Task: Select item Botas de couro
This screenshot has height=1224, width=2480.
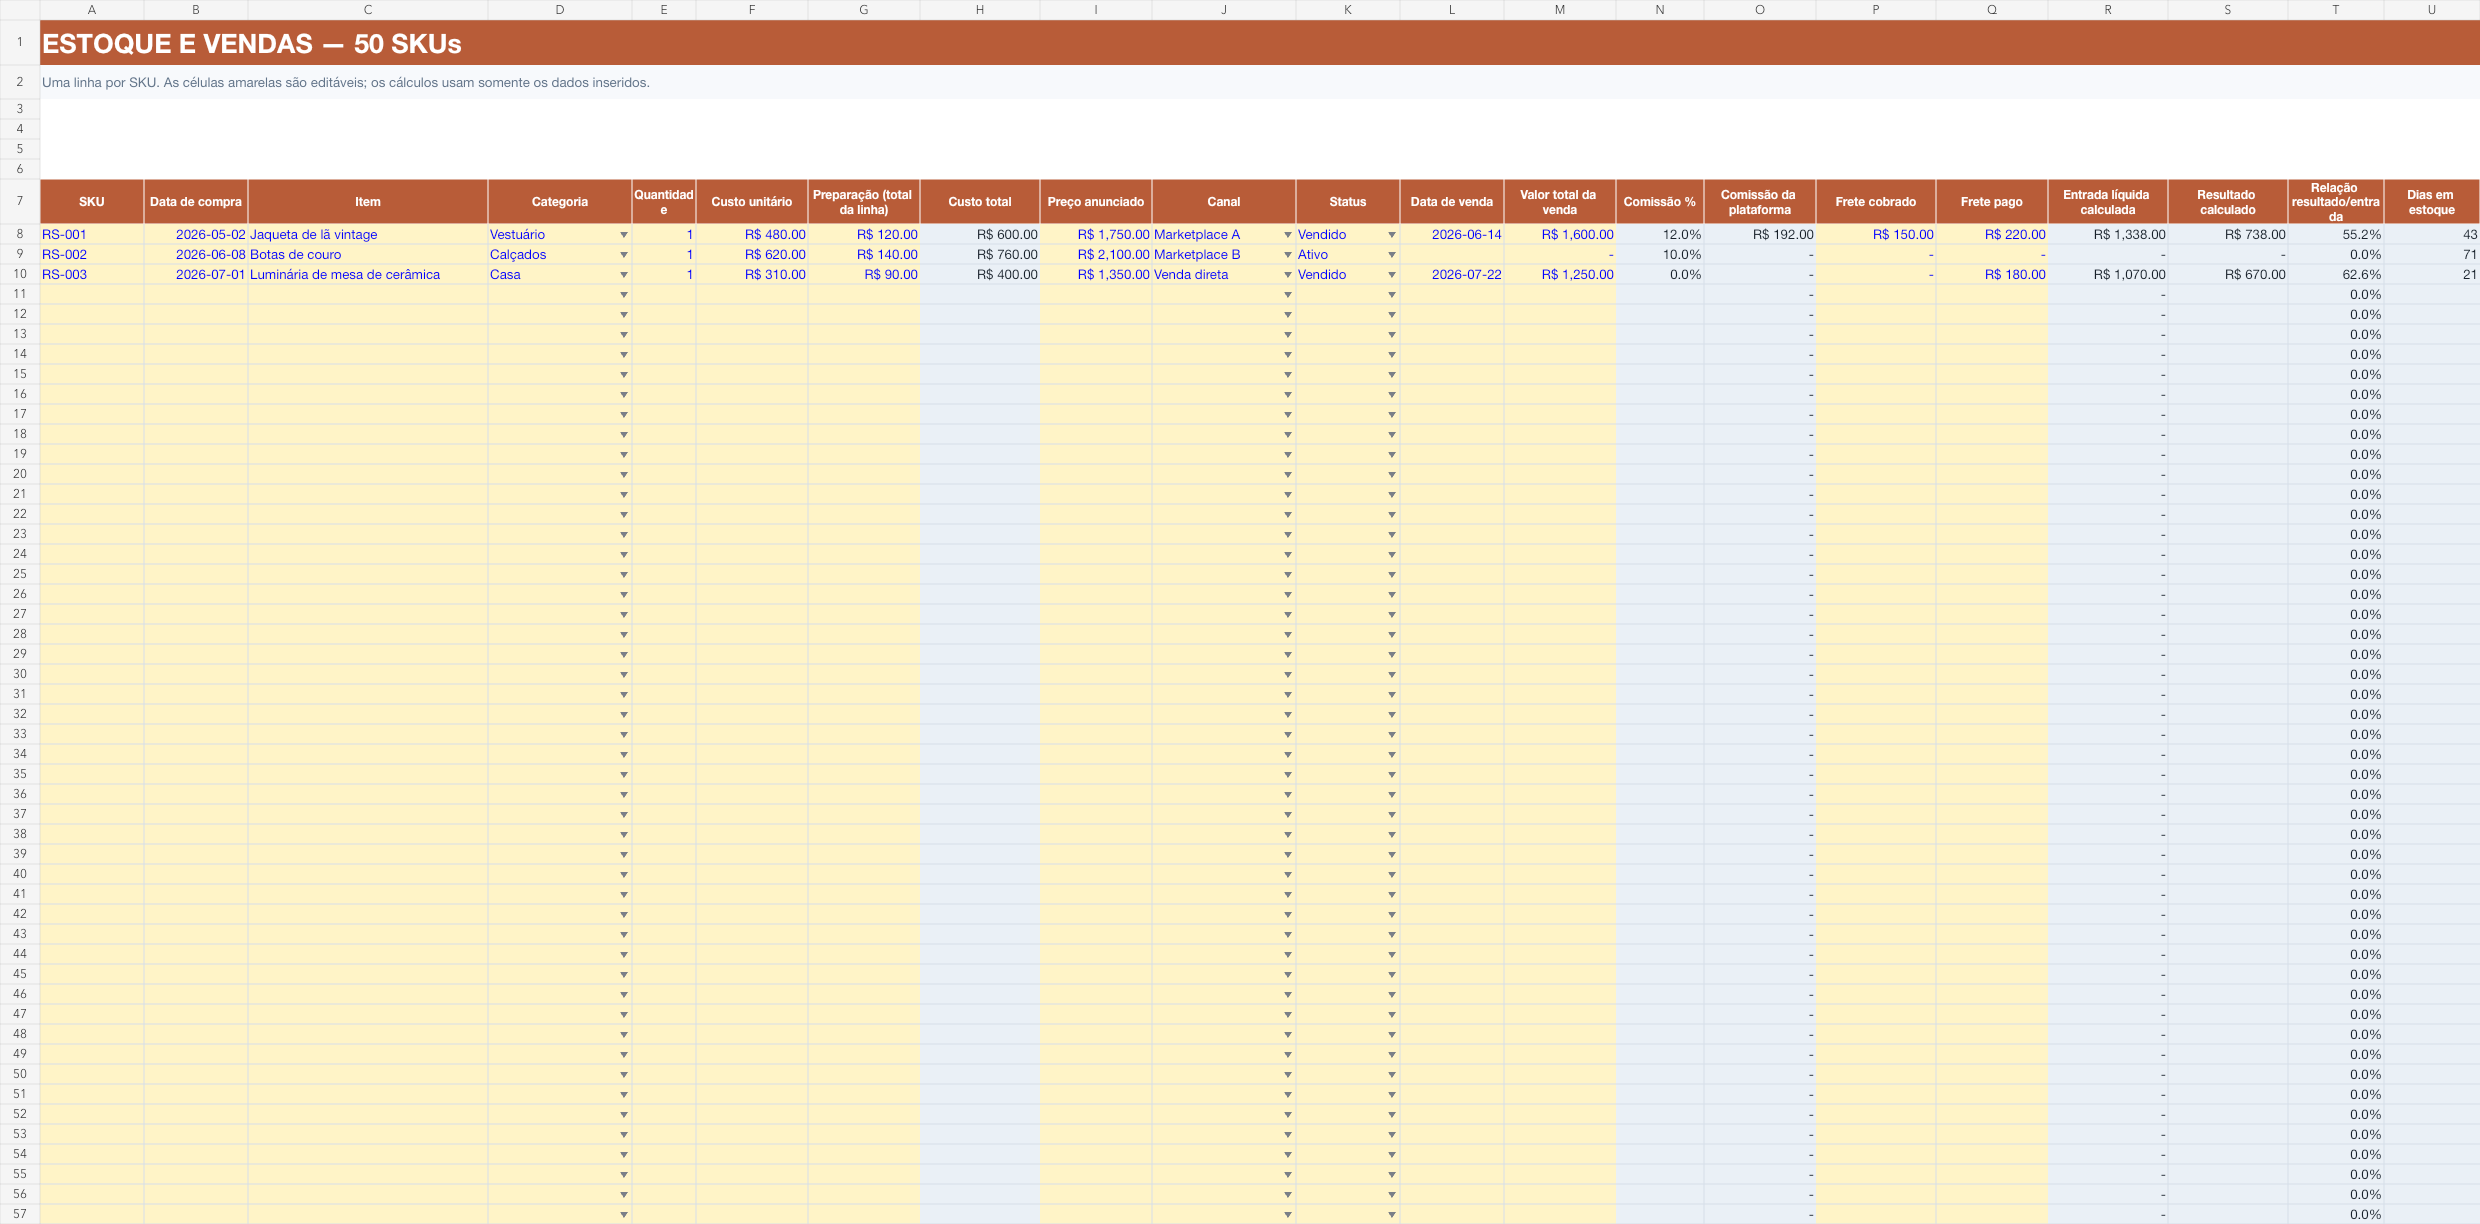Action: (368, 254)
